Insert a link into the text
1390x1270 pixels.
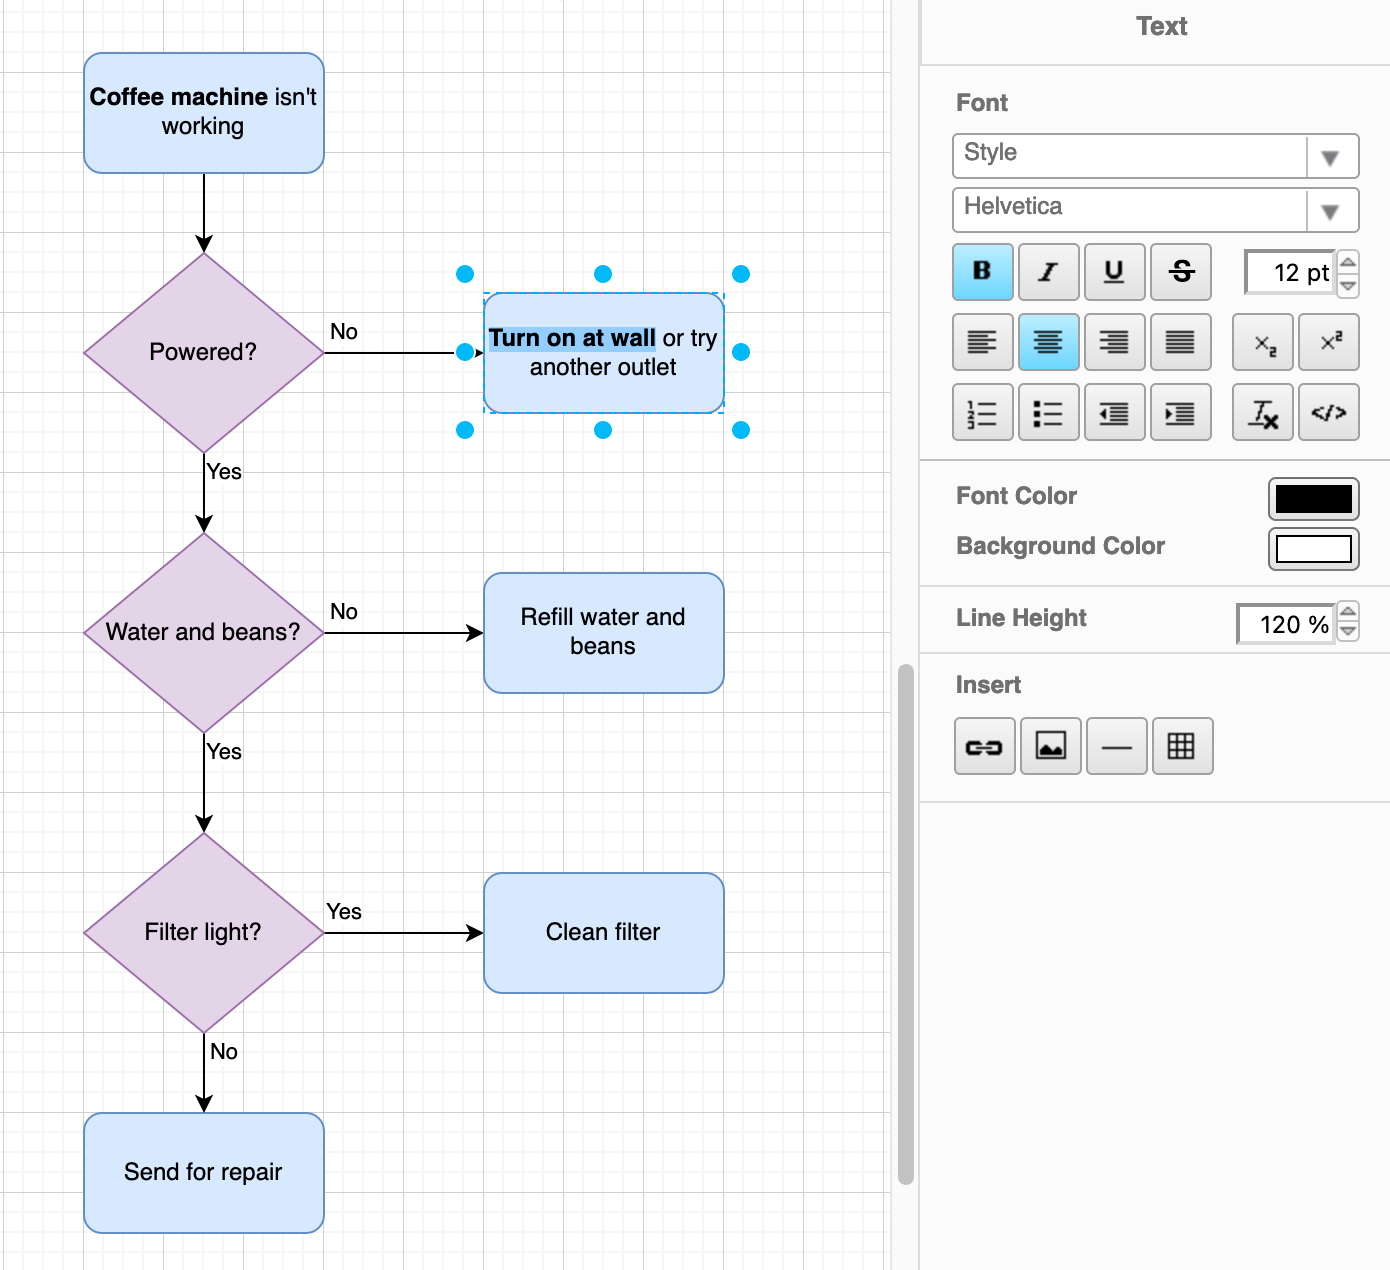[x=984, y=746]
